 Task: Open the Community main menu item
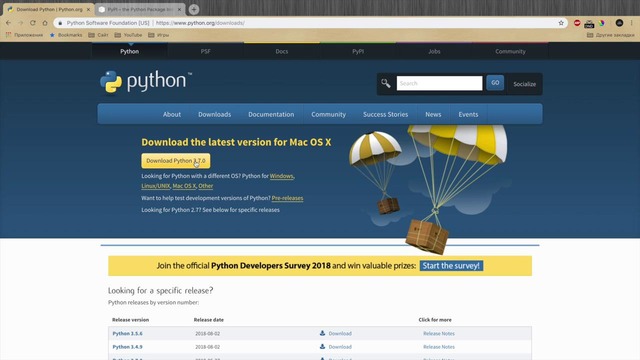click(x=329, y=114)
